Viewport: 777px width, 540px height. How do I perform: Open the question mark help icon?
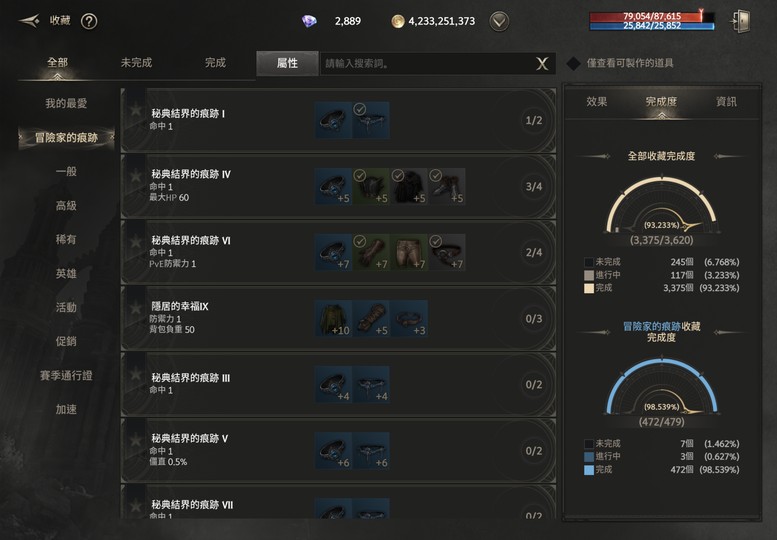(x=89, y=21)
